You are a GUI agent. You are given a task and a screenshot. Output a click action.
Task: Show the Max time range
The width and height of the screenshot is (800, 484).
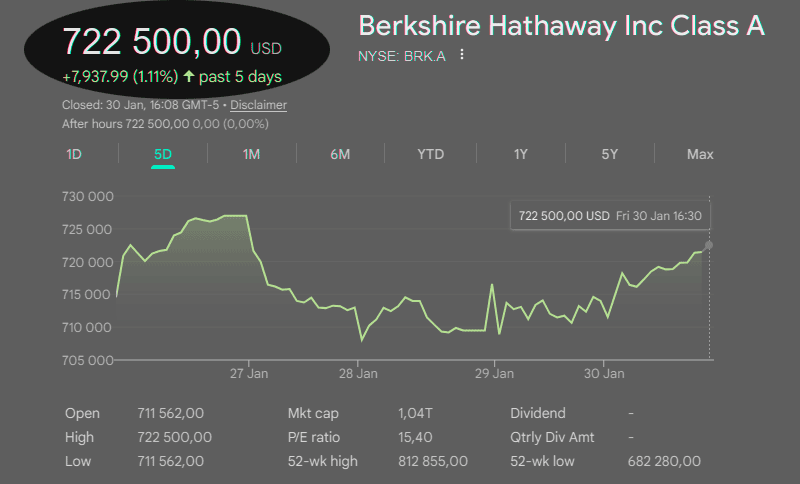[x=700, y=154]
